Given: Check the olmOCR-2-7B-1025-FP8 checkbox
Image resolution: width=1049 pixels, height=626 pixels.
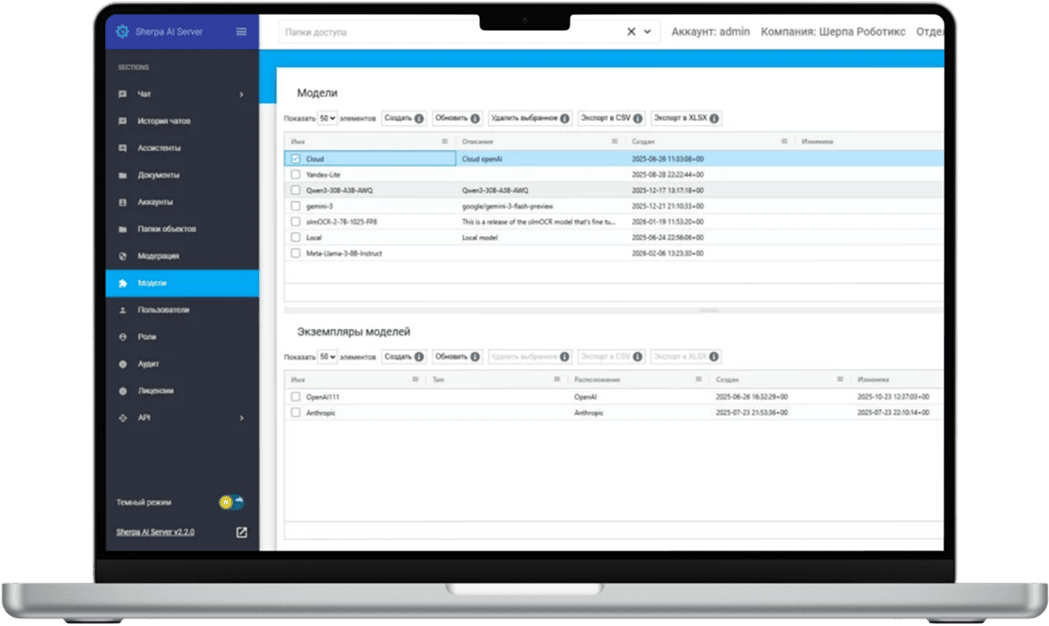Looking at the screenshot, I should [x=296, y=221].
